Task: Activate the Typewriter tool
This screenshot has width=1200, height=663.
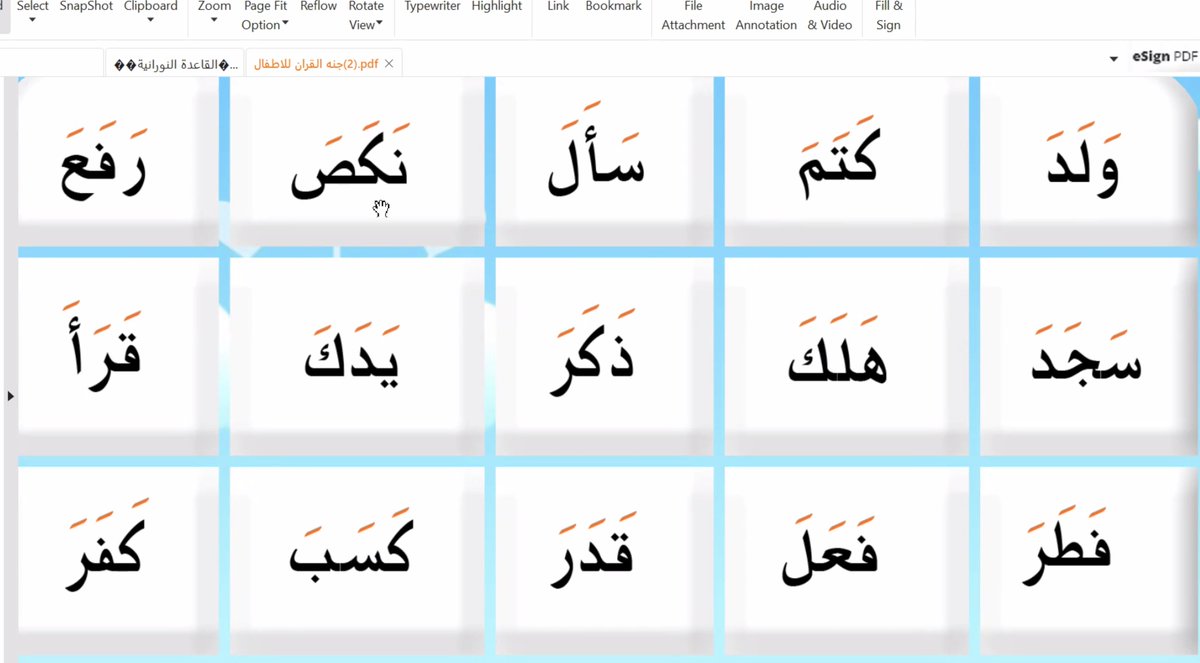Action: coord(431,6)
